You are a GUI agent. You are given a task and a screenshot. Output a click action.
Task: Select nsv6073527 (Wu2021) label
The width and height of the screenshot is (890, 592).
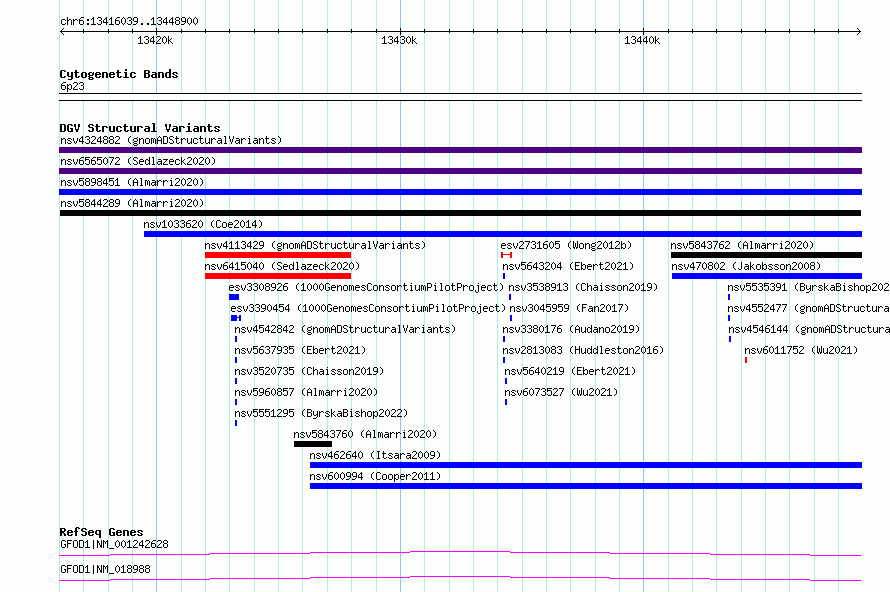[561, 392]
